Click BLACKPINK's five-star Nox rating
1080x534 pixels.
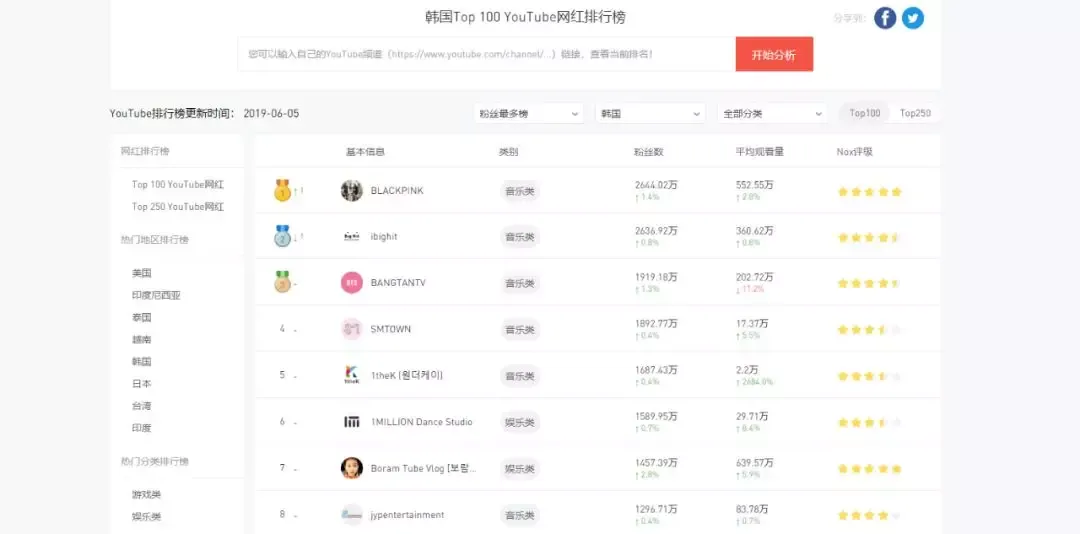pos(869,192)
